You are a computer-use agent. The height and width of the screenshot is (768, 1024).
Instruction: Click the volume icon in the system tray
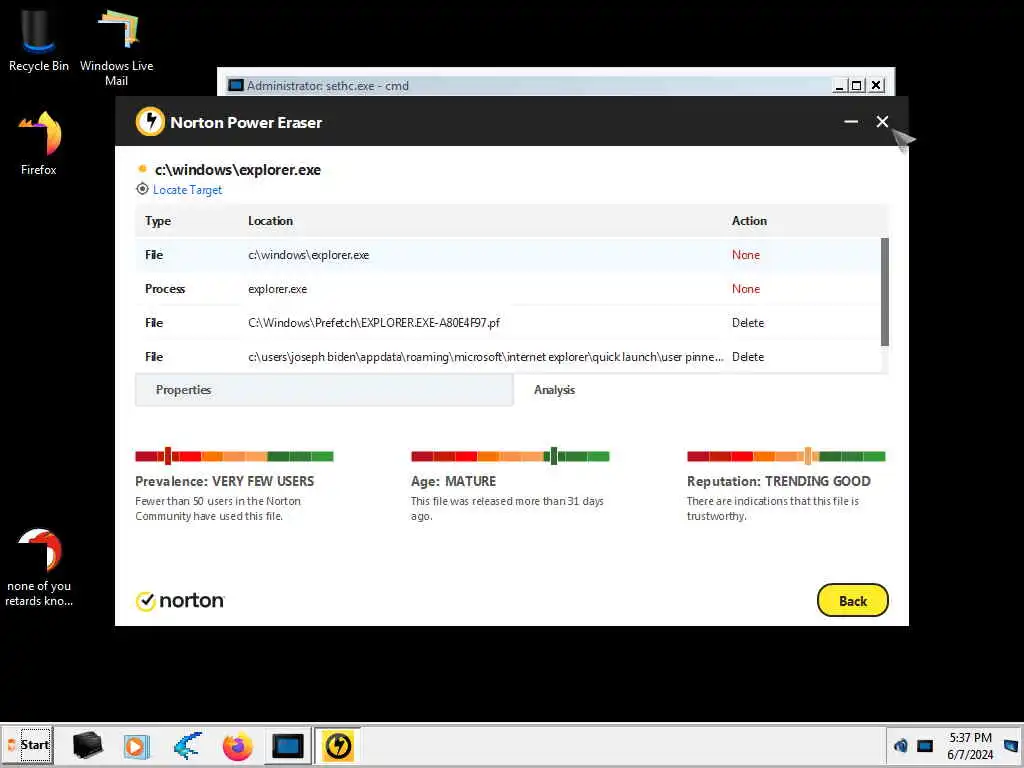tap(901, 745)
